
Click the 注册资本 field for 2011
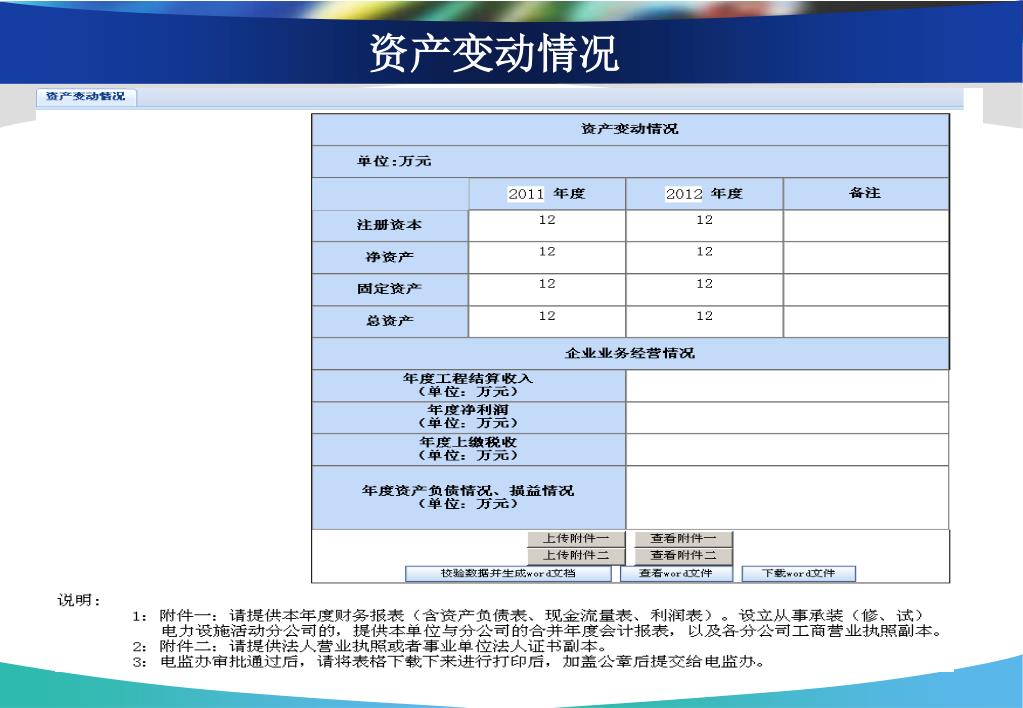coord(547,225)
